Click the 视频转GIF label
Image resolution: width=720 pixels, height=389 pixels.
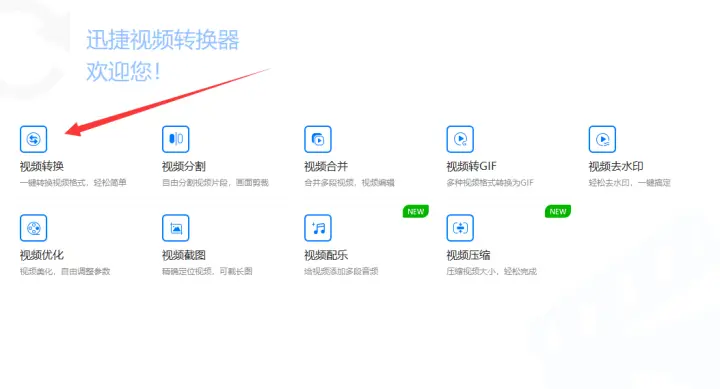472,166
